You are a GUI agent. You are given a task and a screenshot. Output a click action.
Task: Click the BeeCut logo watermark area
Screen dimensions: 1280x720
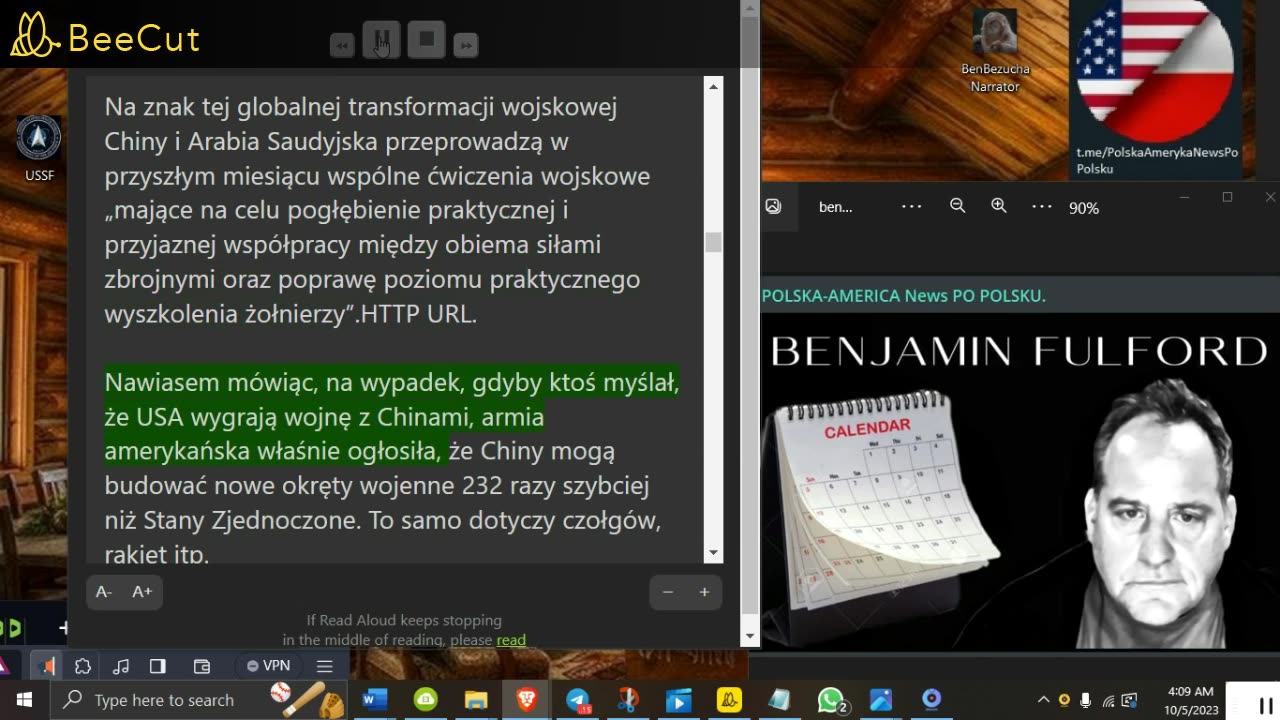(x=105, y=35)
